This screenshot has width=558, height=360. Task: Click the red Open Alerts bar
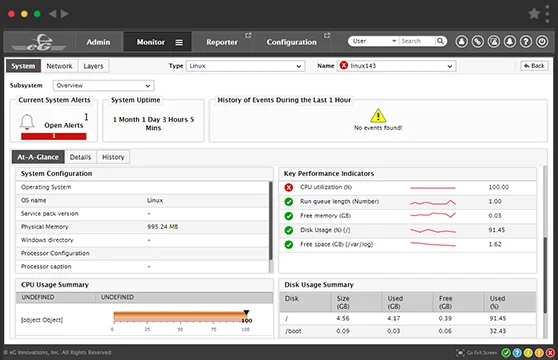[53, 136]
